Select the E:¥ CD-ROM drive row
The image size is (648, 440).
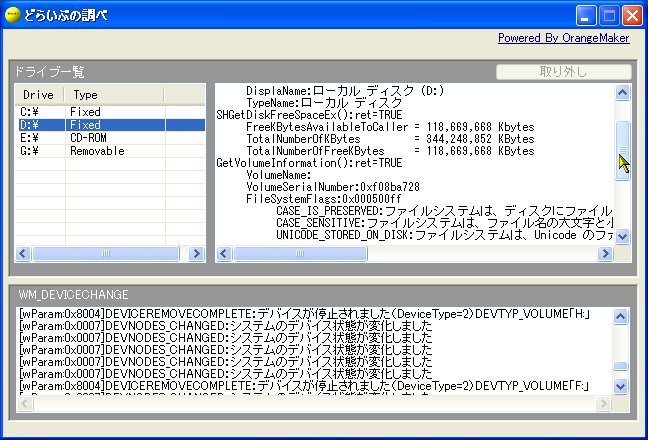click(110, 138)
